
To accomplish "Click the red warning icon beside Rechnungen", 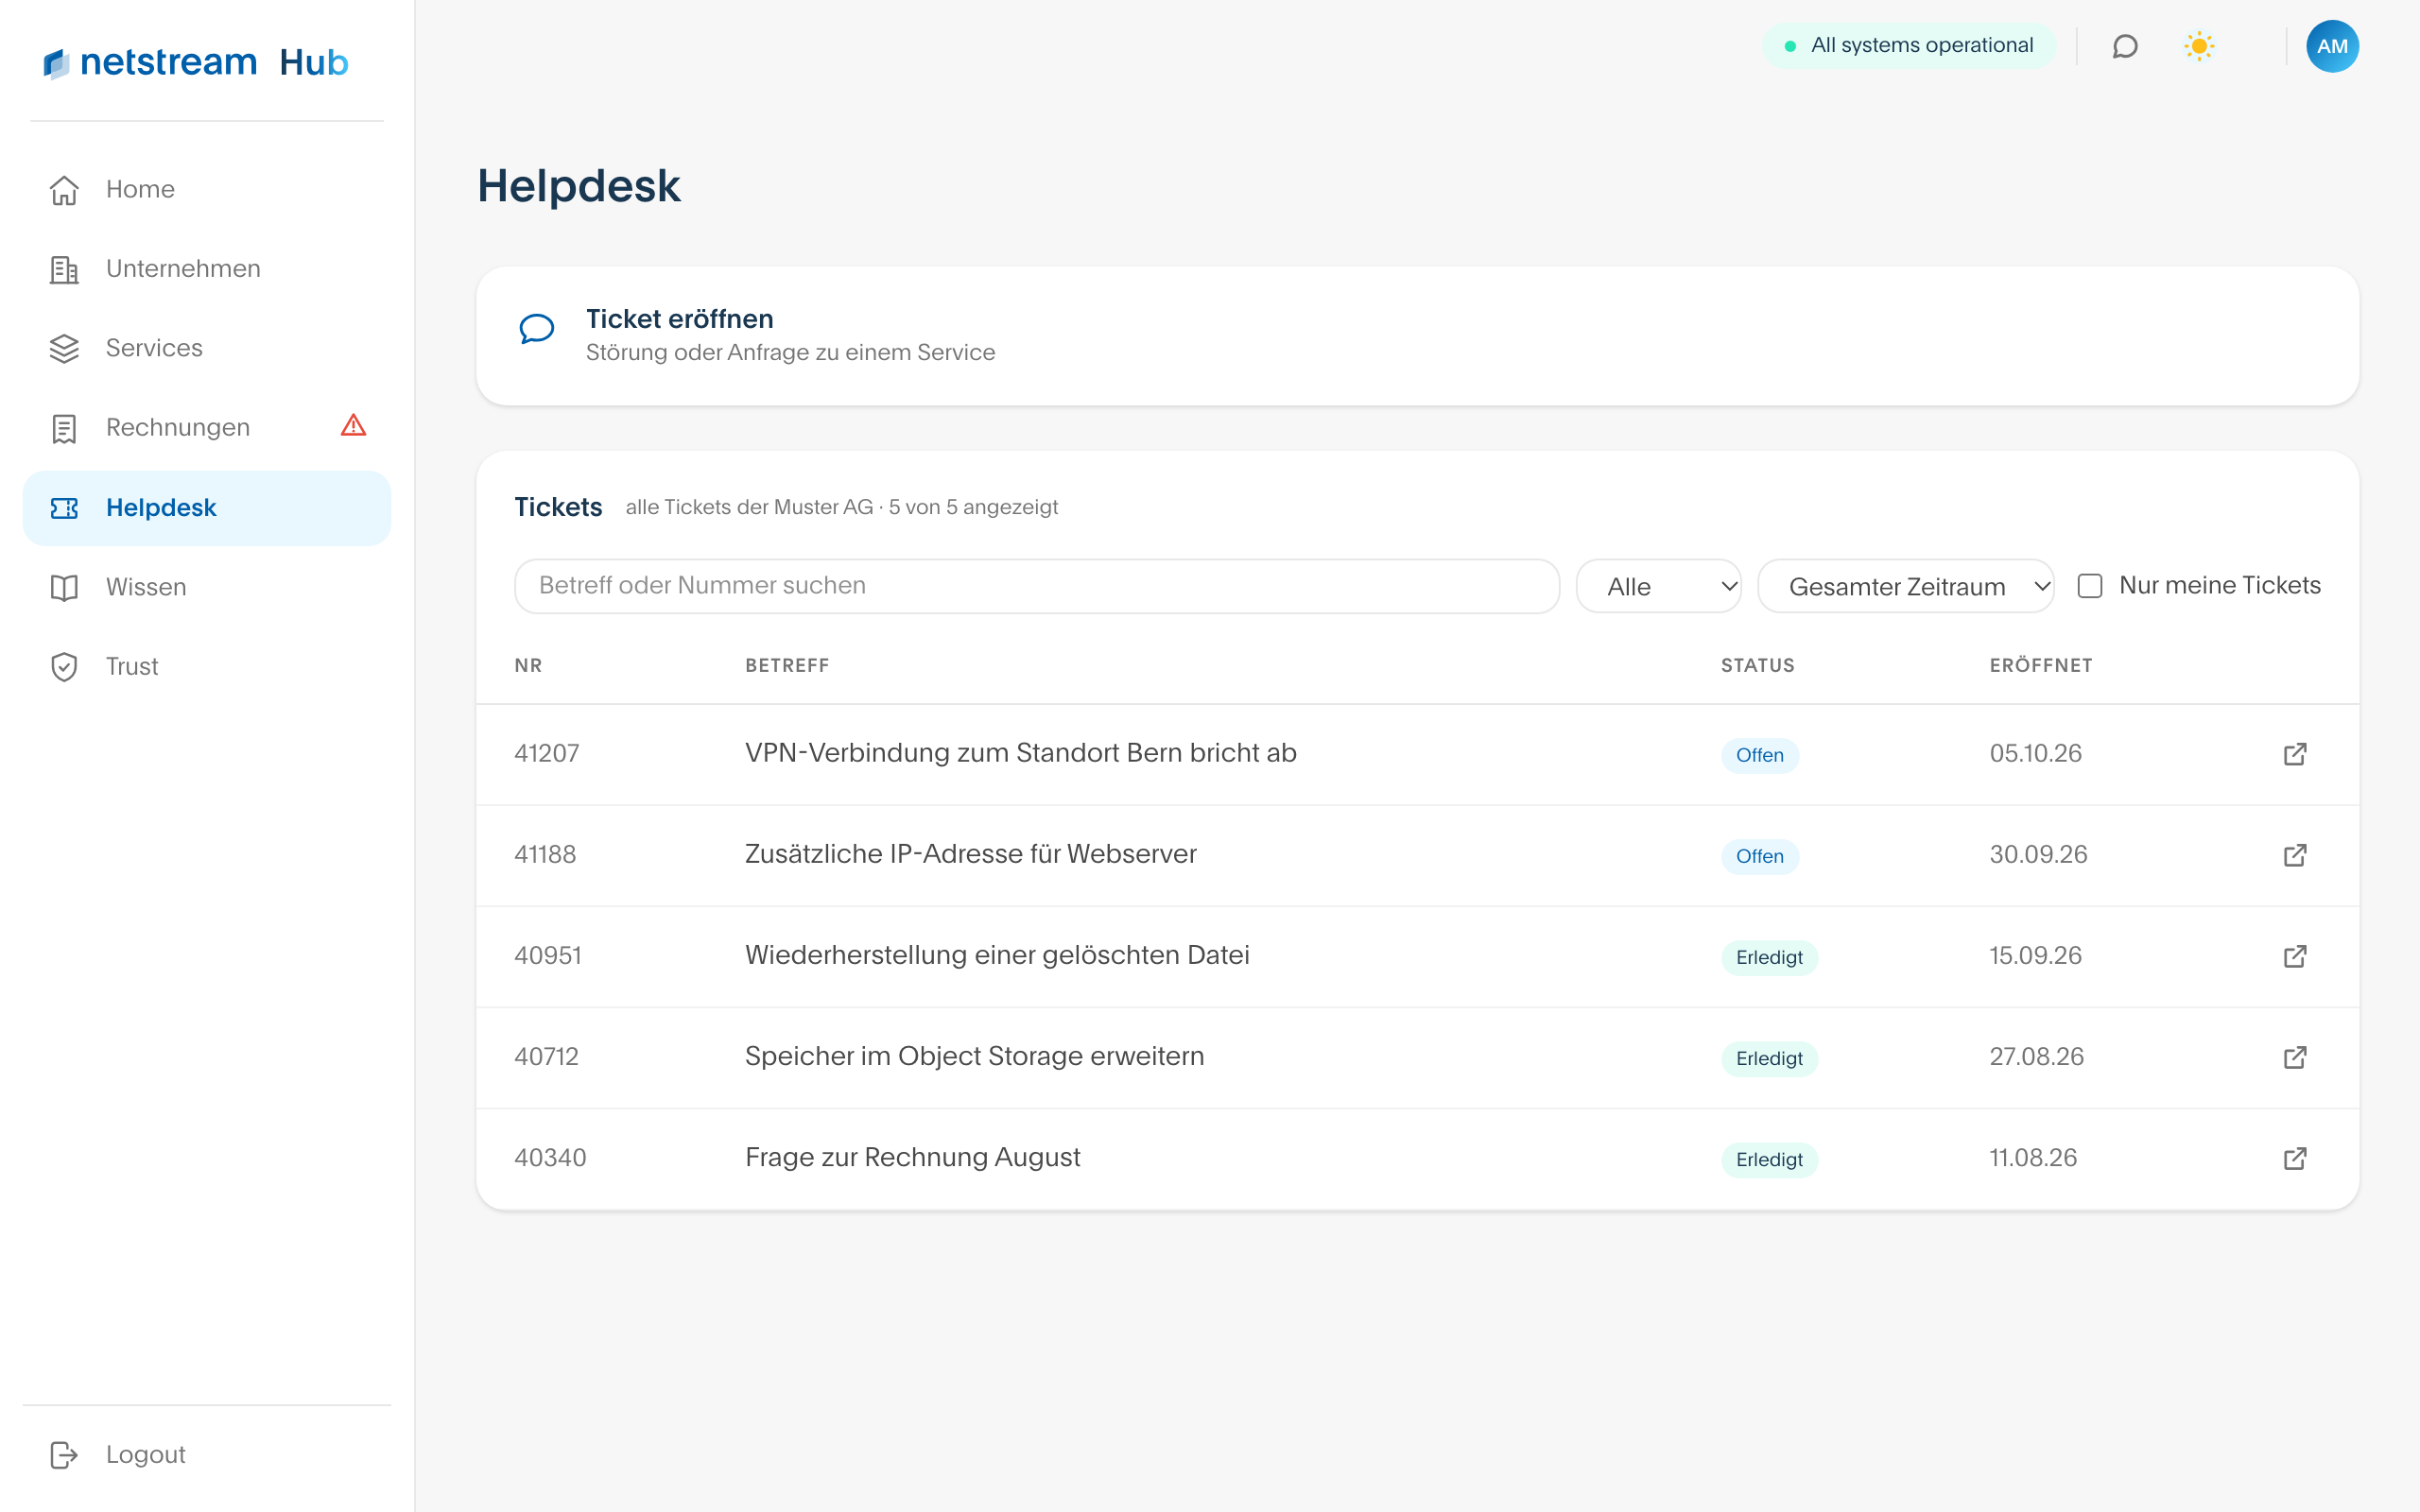I will tap(353, 426).
